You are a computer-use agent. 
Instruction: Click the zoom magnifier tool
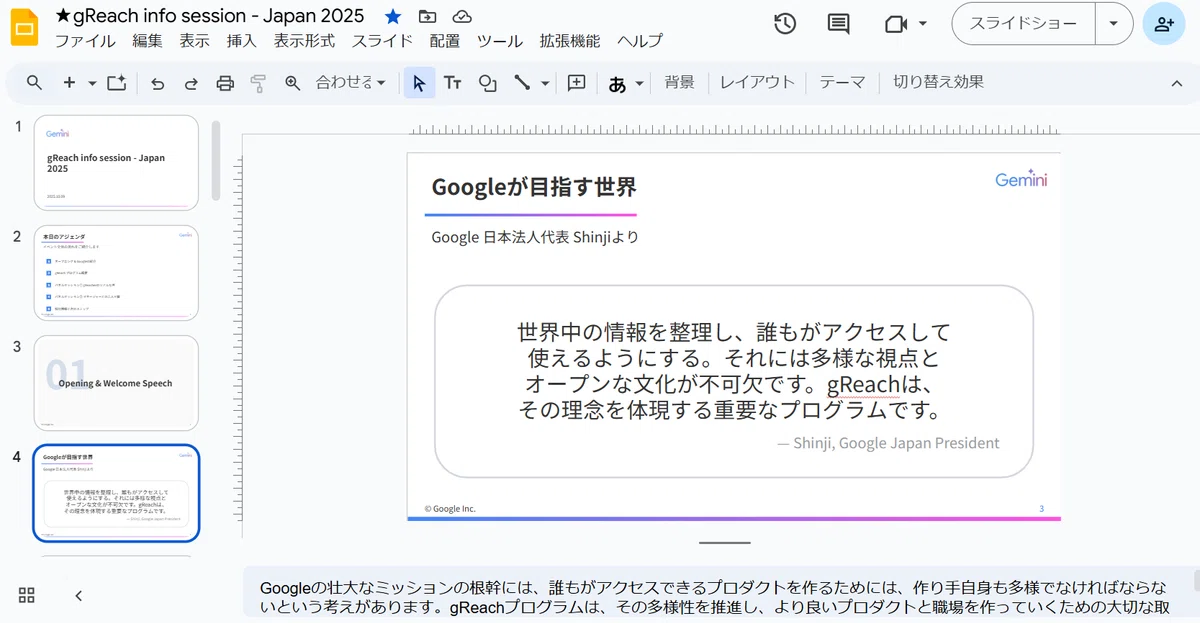(293, 83)
